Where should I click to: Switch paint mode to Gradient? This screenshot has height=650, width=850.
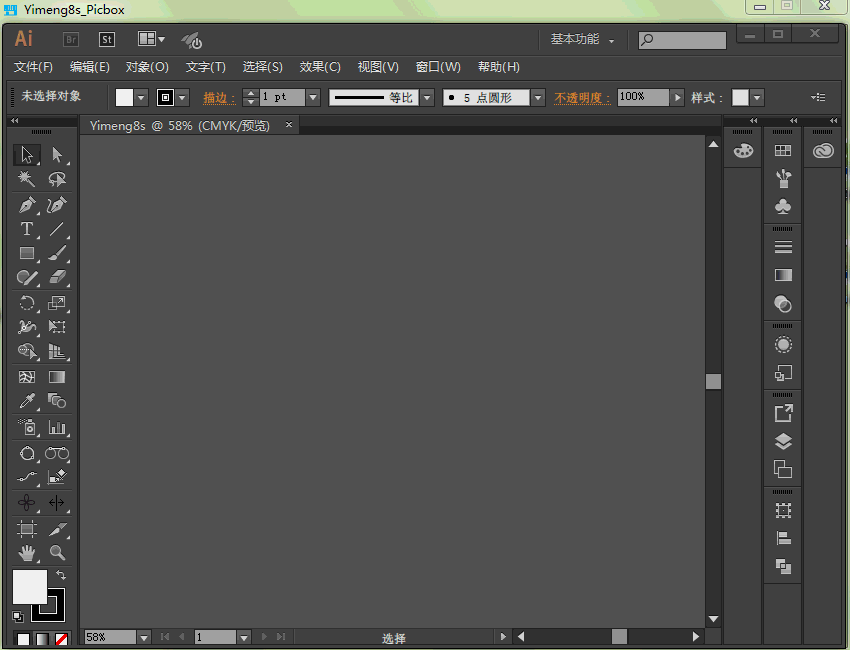point(42,638)
